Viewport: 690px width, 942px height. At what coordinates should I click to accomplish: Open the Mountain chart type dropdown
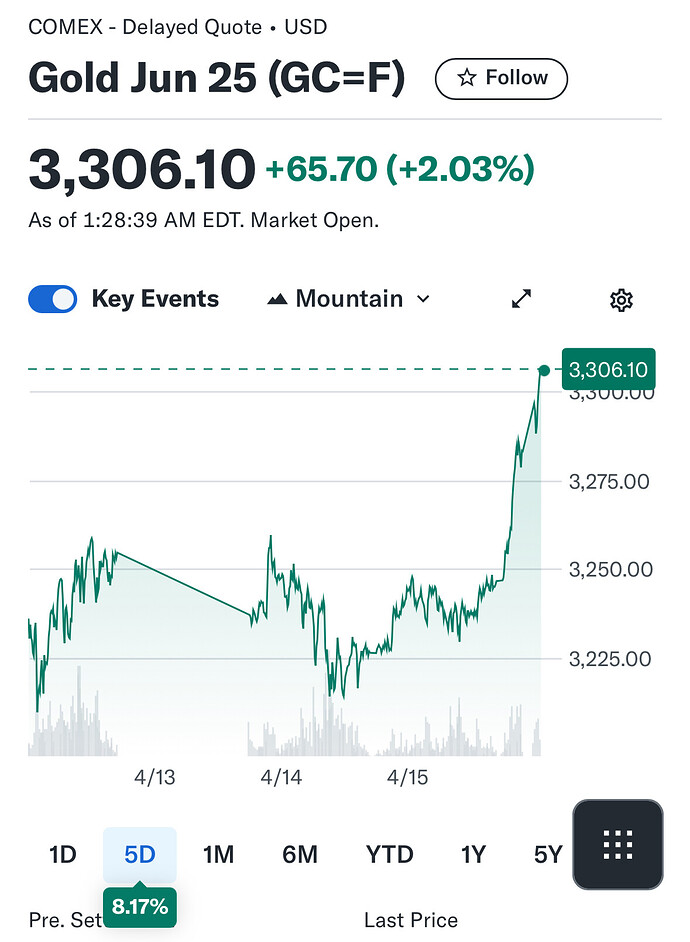(x=349, y=299)
